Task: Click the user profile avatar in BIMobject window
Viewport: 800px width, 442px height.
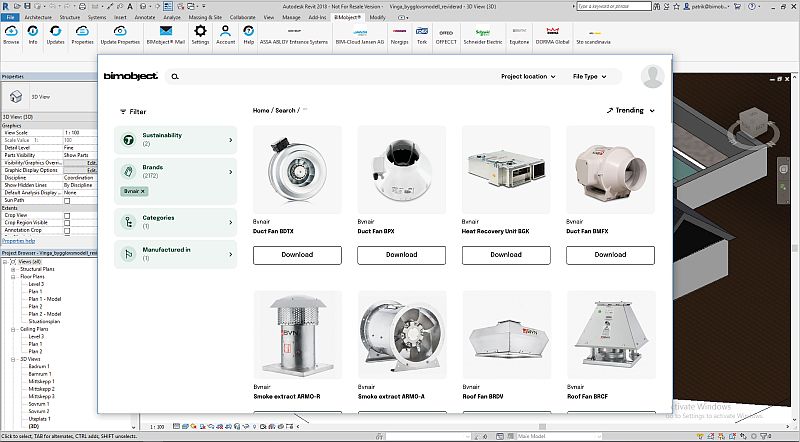Action: pyautogui.click(x=652, y=77)
